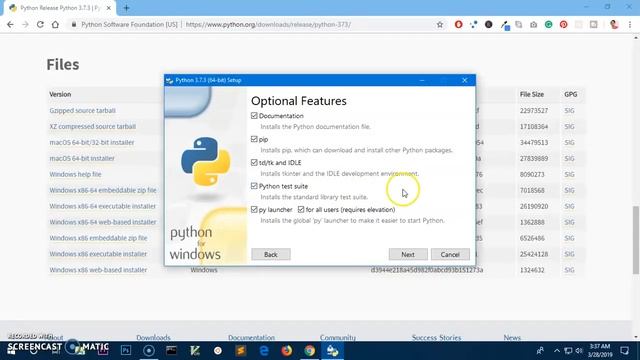This screenshot has width=640, height=360.
Task: Uncheck the pip feature
Action: (254, 139)
